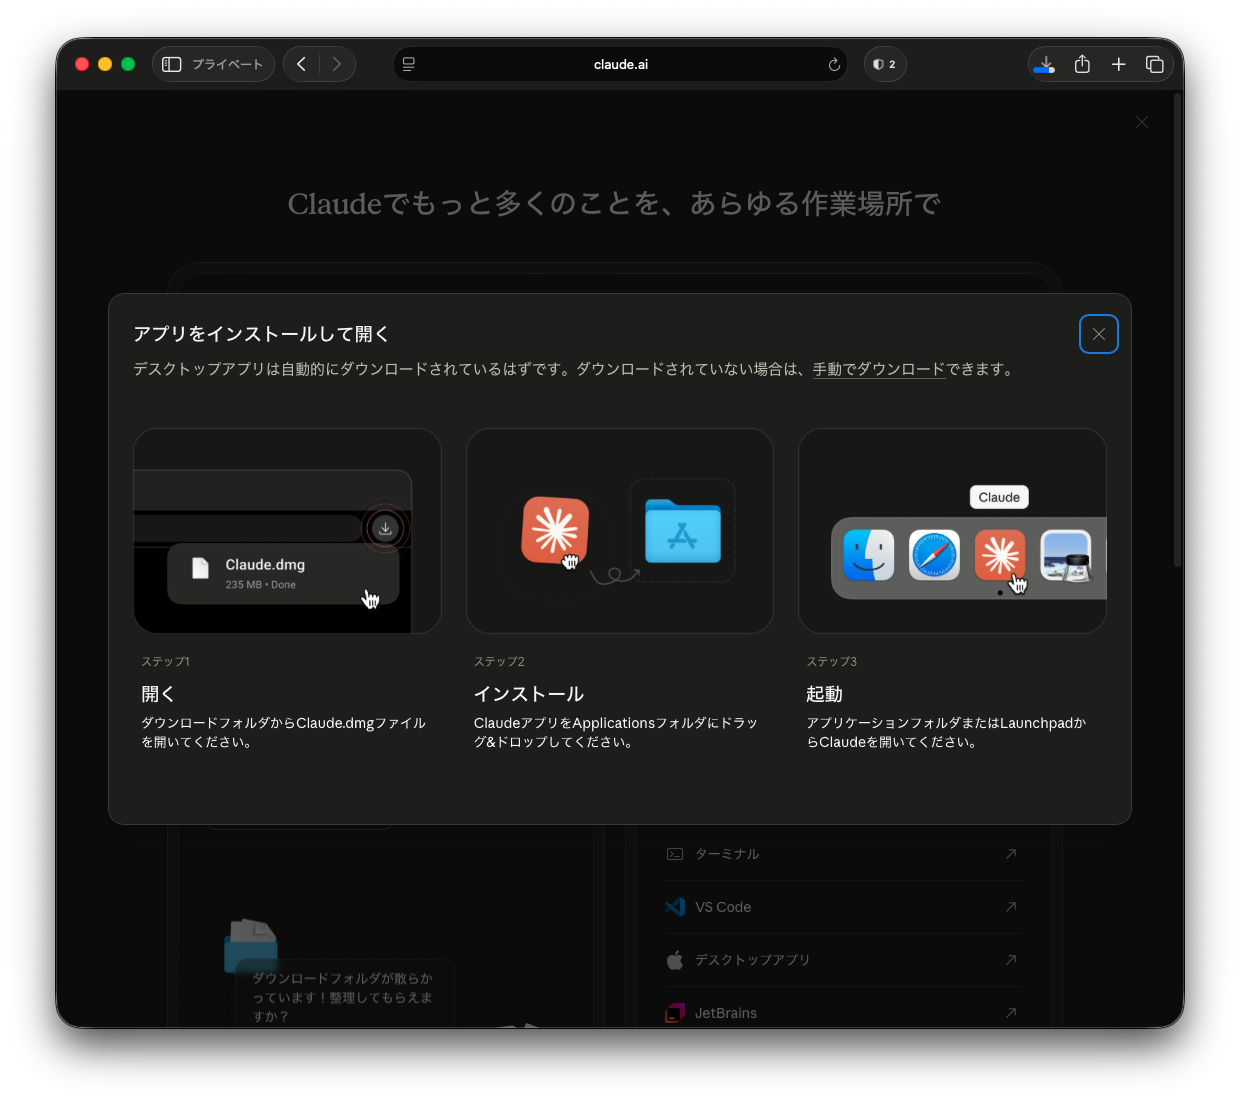Click the Preview icon in dock illustration
The image size is (1240, 1102).
1066,556
